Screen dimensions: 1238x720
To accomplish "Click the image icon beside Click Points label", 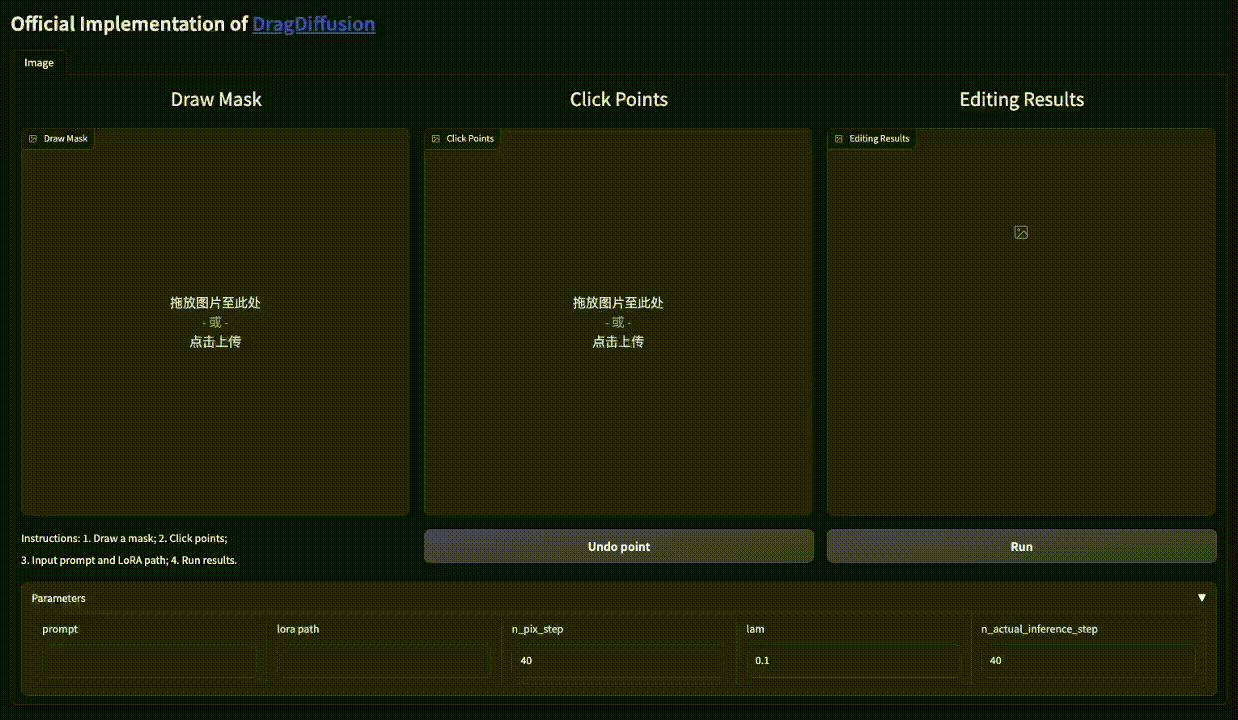I will click(436, 139).
